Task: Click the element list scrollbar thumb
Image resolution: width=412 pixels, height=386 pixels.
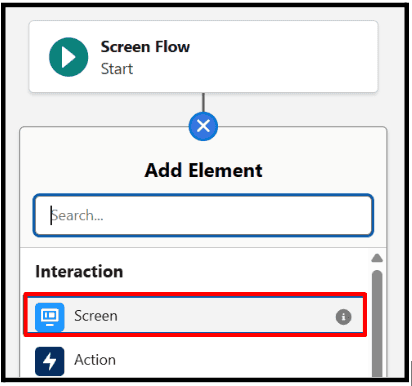Action: point(377,323)
